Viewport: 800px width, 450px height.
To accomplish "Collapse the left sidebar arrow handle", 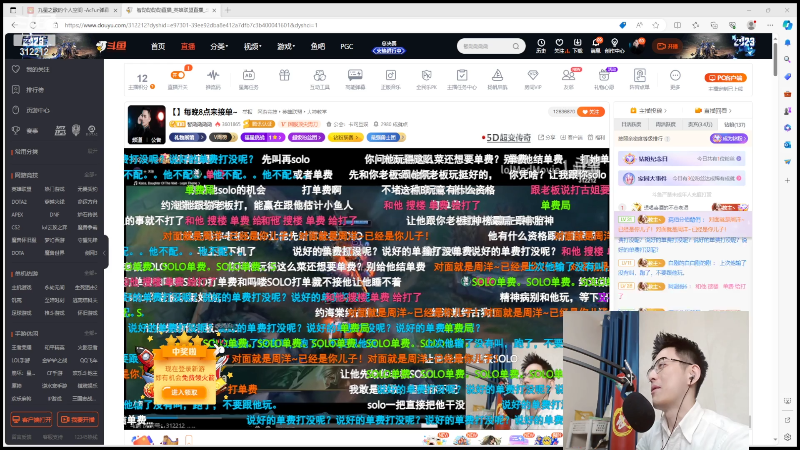I will click(105, 252).
